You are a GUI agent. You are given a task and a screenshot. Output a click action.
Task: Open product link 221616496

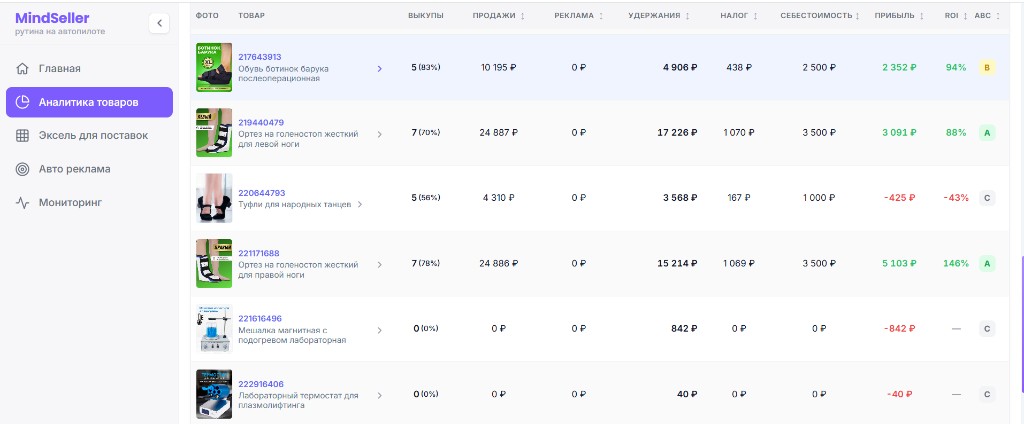point(260,318)
